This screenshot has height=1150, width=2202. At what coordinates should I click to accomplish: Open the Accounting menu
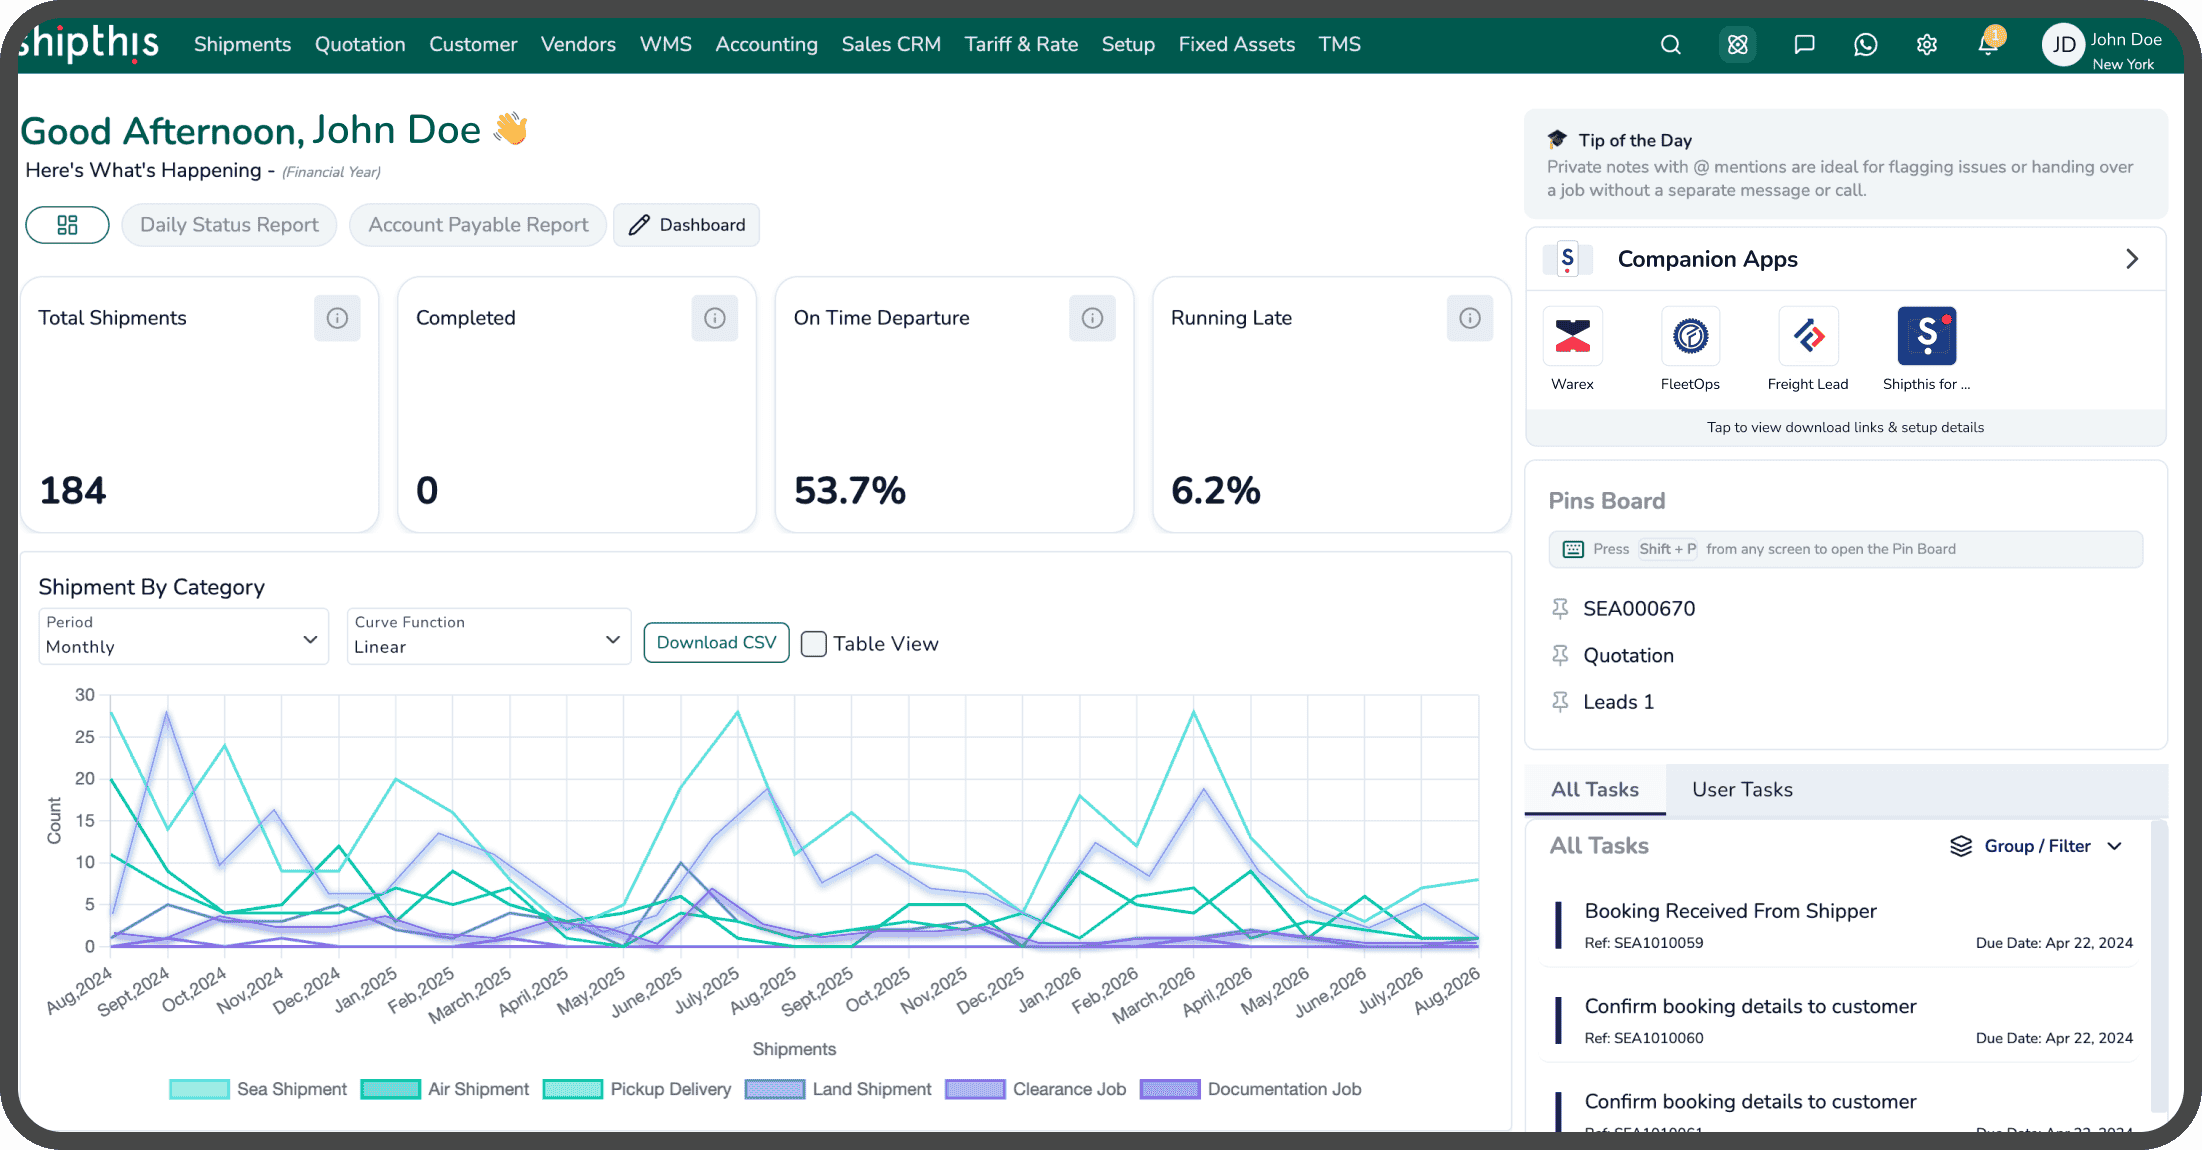(x=766, y=44)
